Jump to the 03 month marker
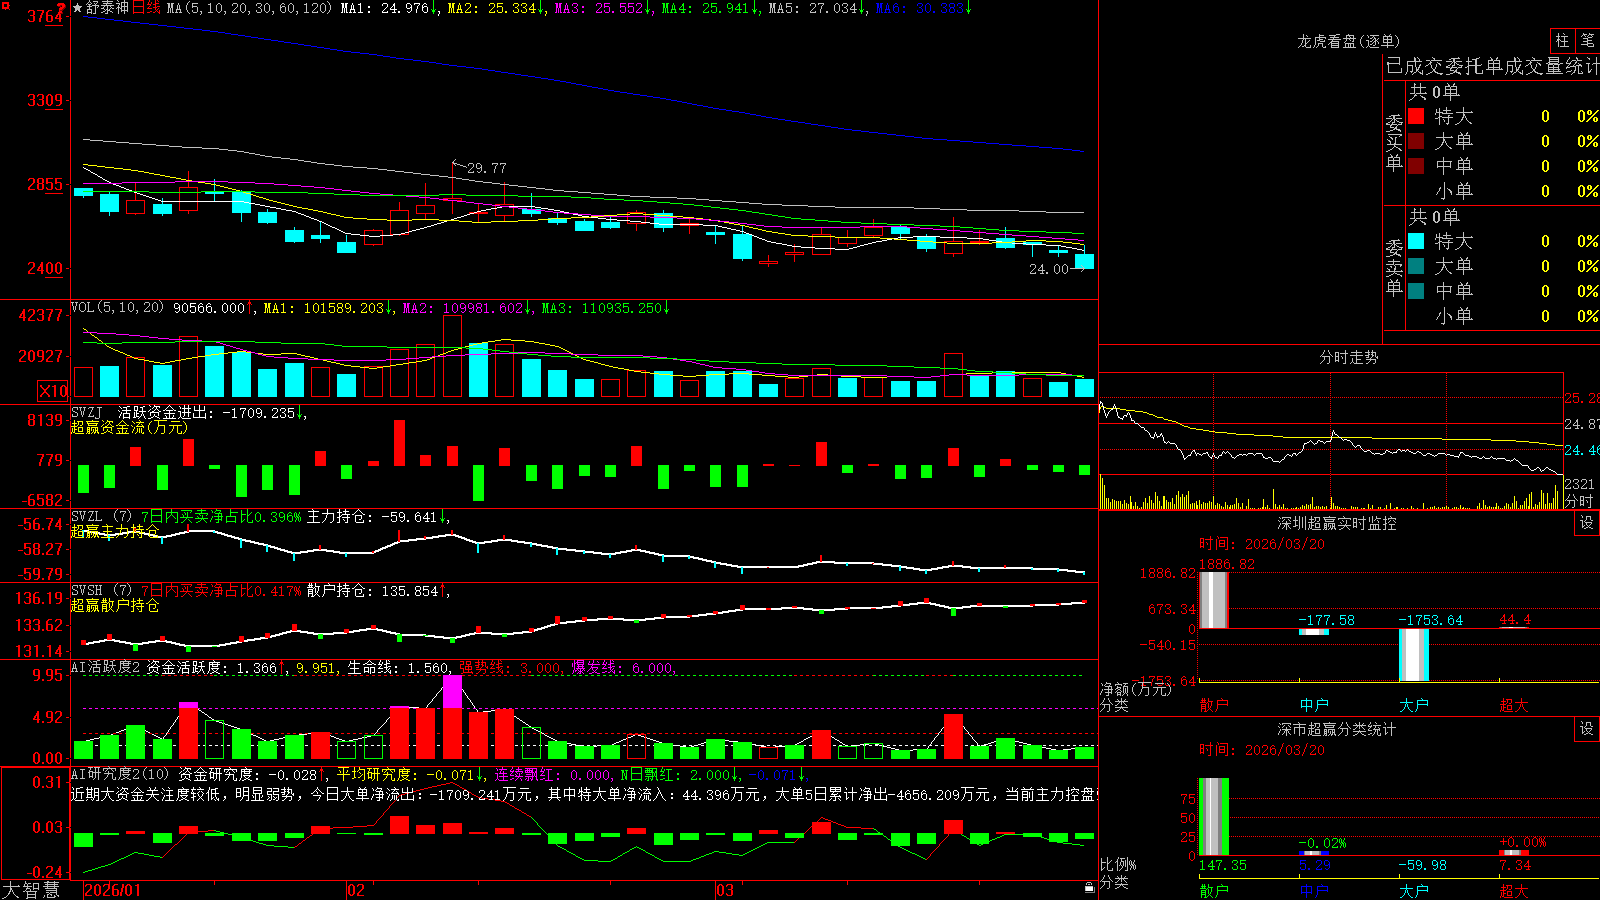The width and height of the screenshot is (1600, 900). click(x=725, y=890)
